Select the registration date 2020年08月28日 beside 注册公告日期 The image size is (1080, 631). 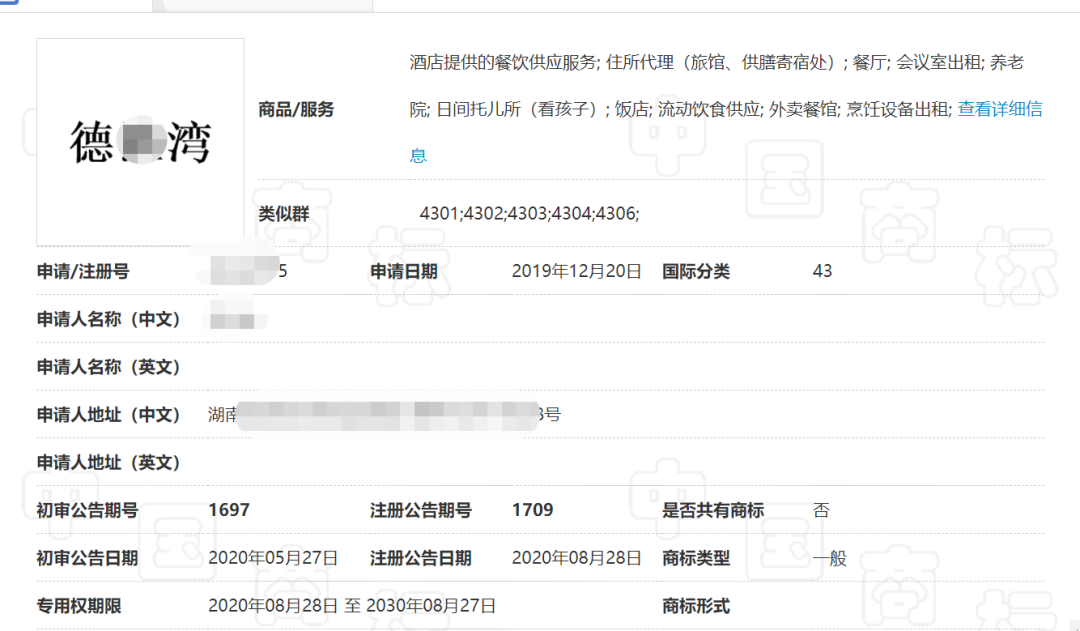(577, 558)
